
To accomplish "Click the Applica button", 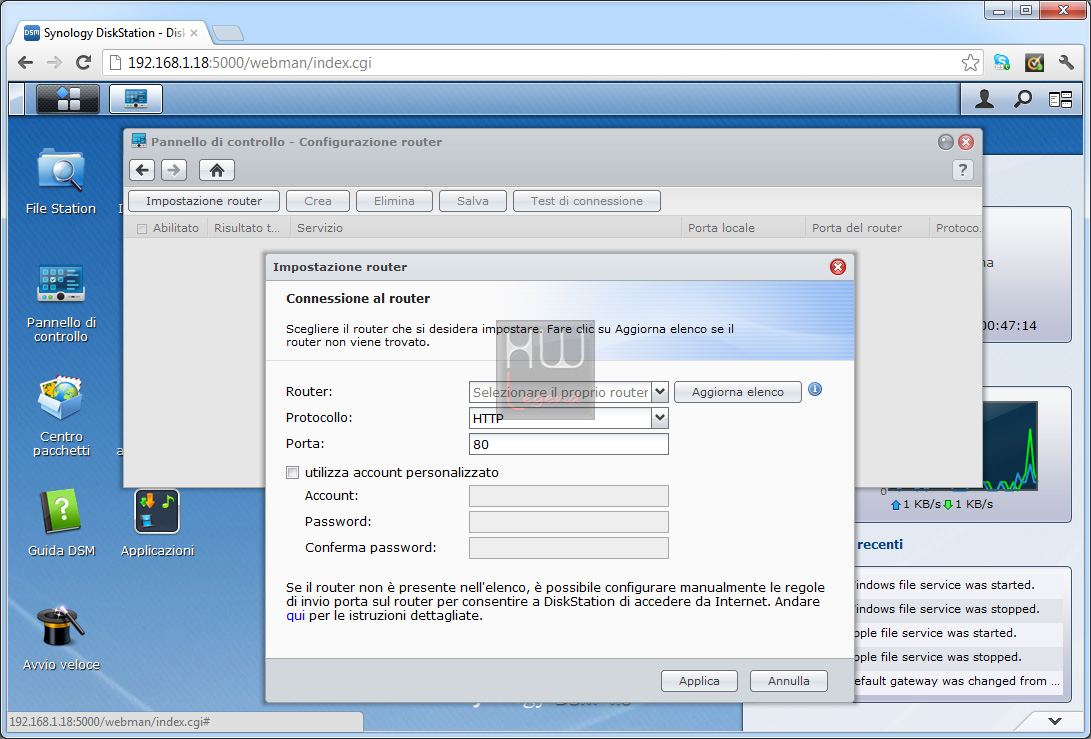I will tap(699, 681).
